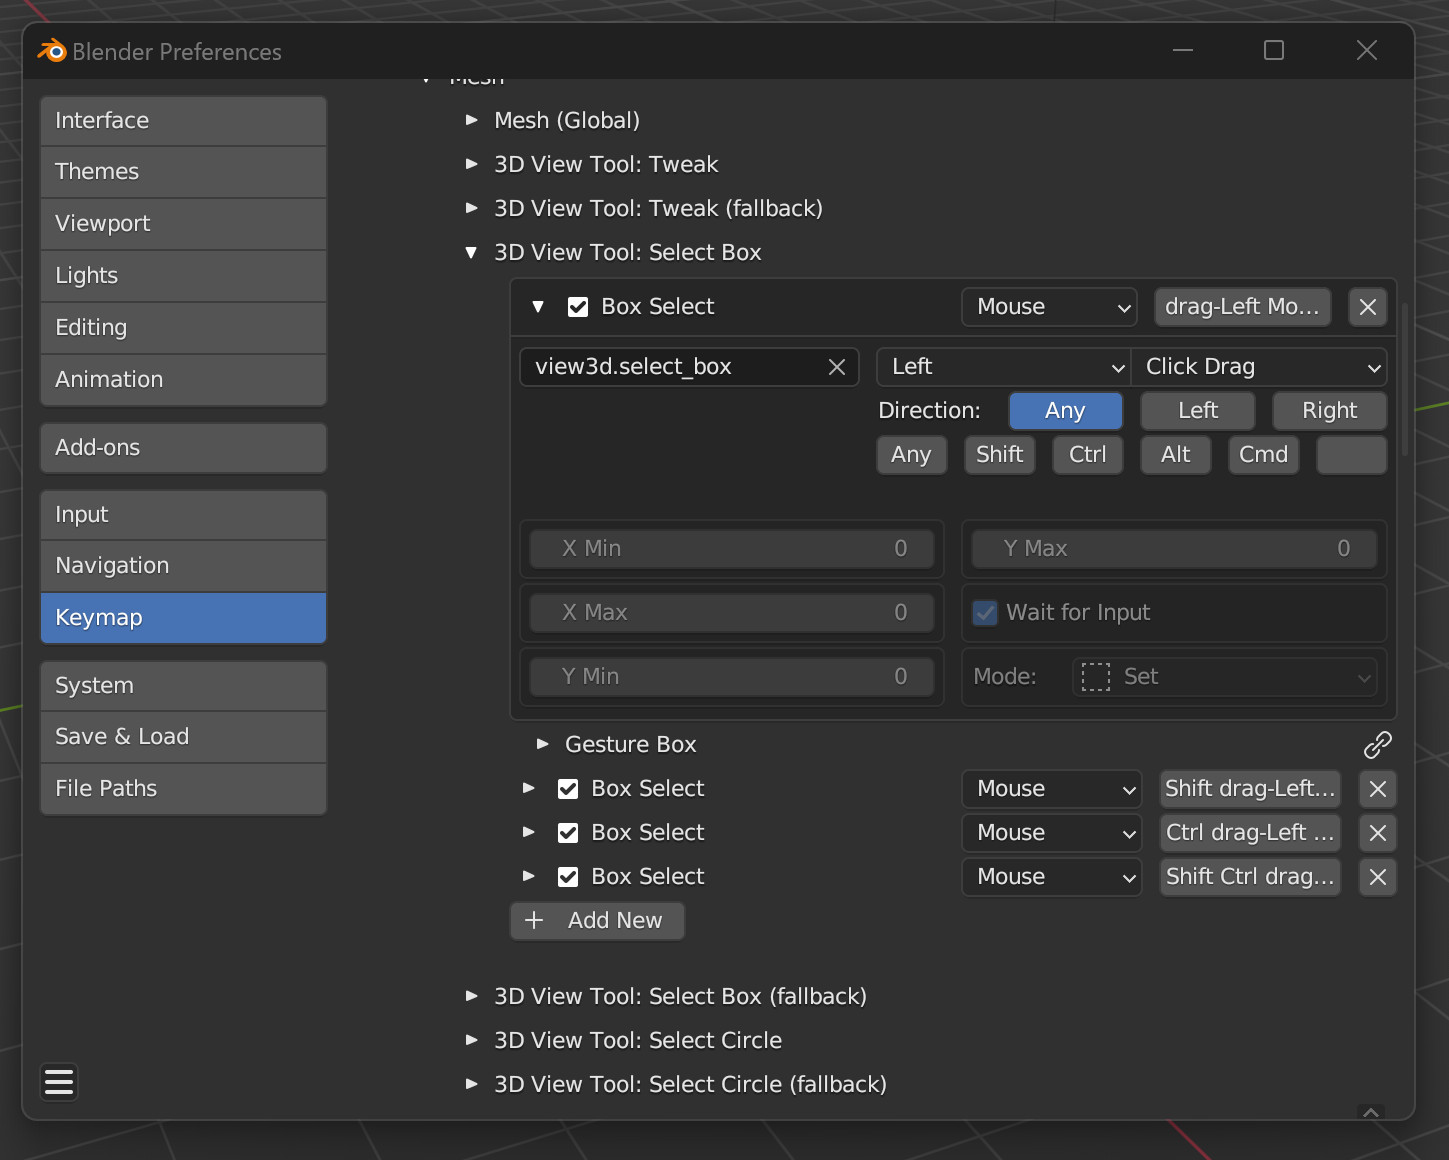Viewport: 1449px width, 1160px height.
Task: Remove the Ctrl drag-Left Box Select item
Action: (x=1378, y=833)
